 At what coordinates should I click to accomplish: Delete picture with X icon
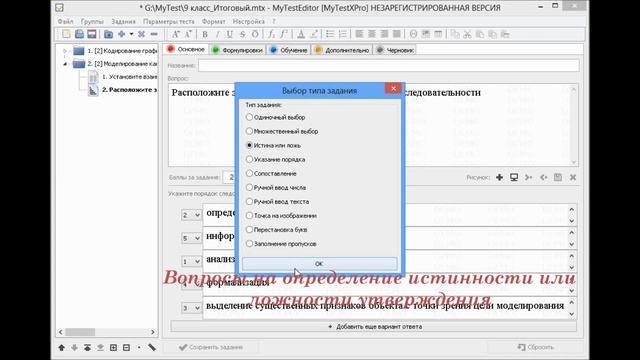pyautogui.click(x=573, y=177)
